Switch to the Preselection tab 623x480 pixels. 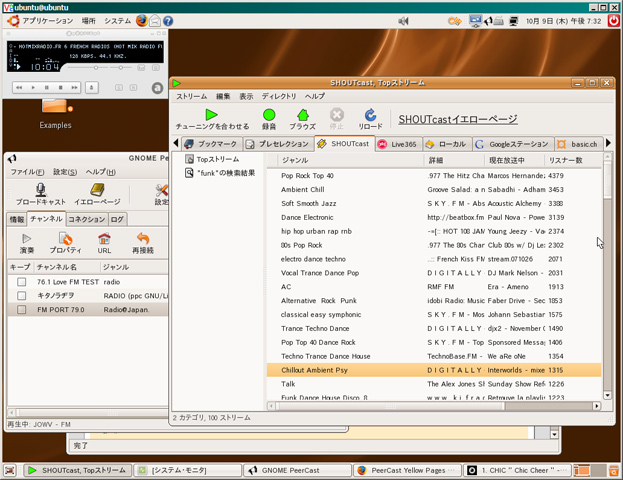278,144
